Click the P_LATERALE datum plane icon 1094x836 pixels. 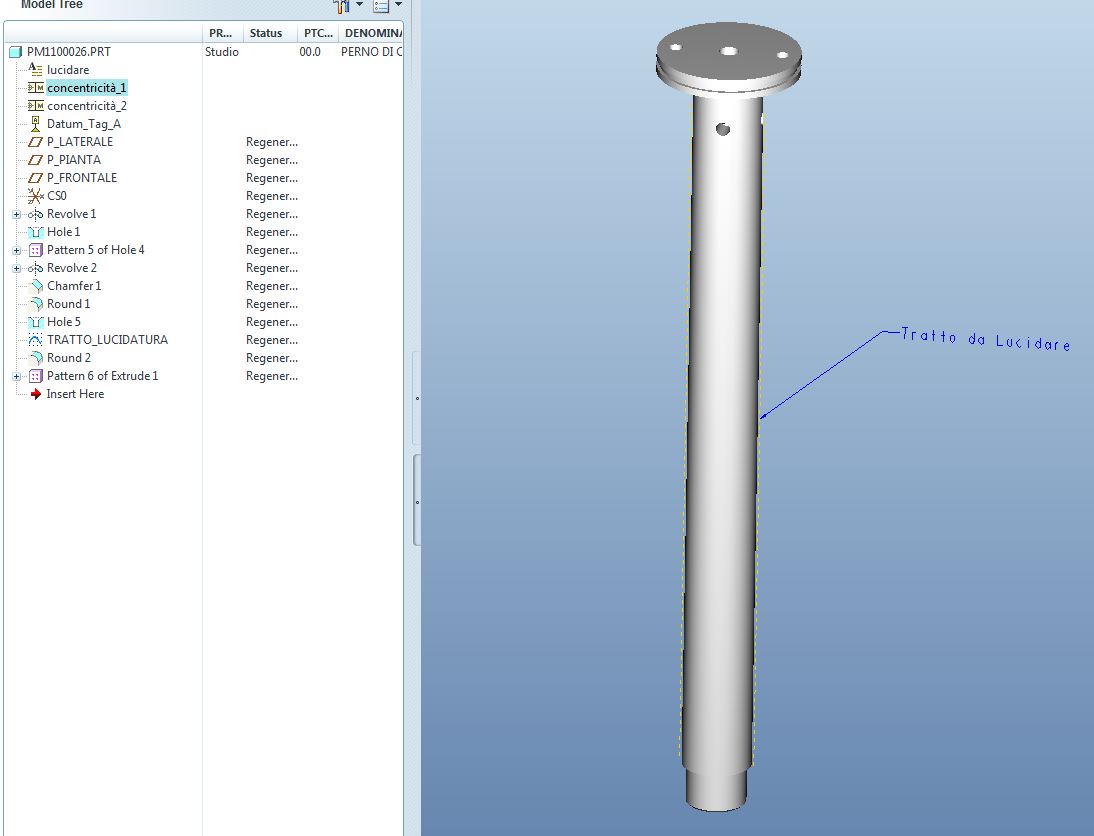coord(36,142)
